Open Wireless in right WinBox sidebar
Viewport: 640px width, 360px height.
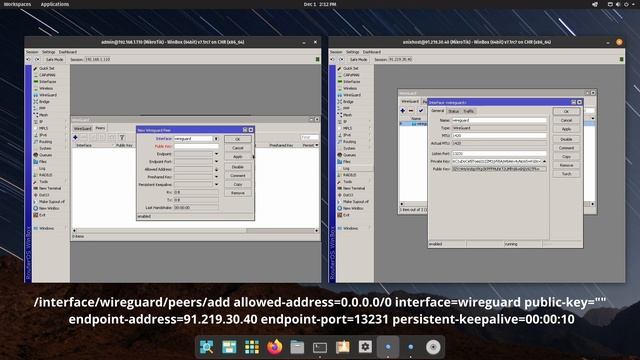click(x=350, y=89)
